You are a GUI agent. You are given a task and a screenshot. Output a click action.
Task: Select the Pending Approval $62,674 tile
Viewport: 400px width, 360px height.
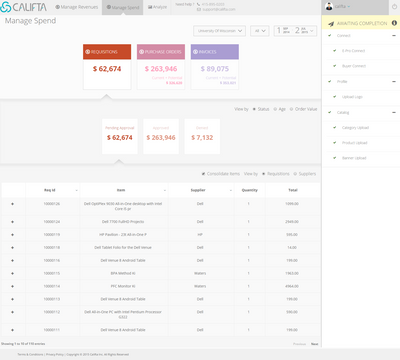pyautogui.click(x=120, y=136)
